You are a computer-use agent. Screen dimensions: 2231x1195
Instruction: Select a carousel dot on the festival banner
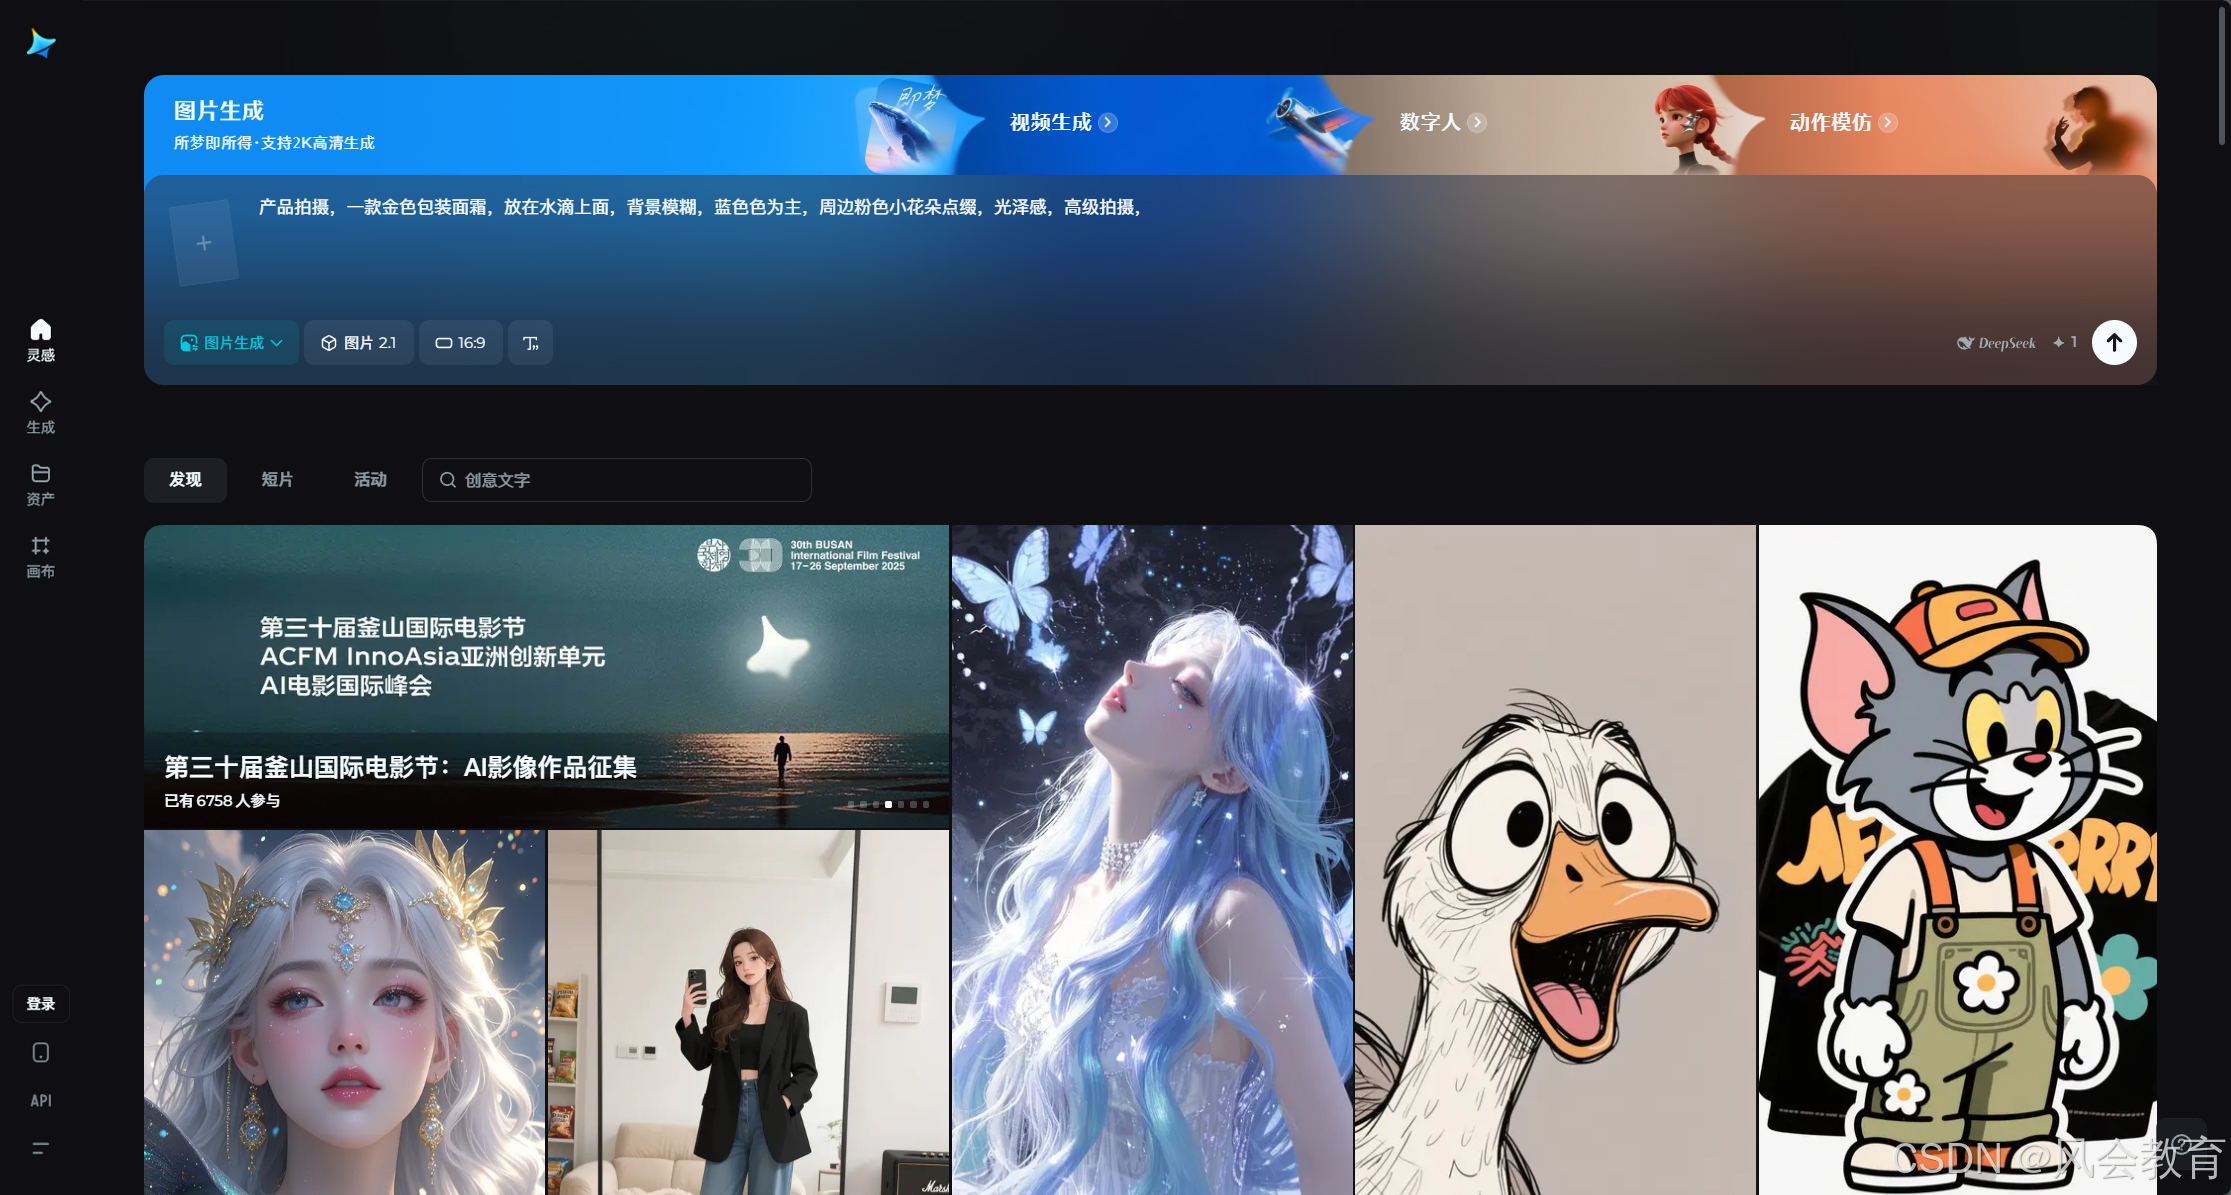(888, 803)
